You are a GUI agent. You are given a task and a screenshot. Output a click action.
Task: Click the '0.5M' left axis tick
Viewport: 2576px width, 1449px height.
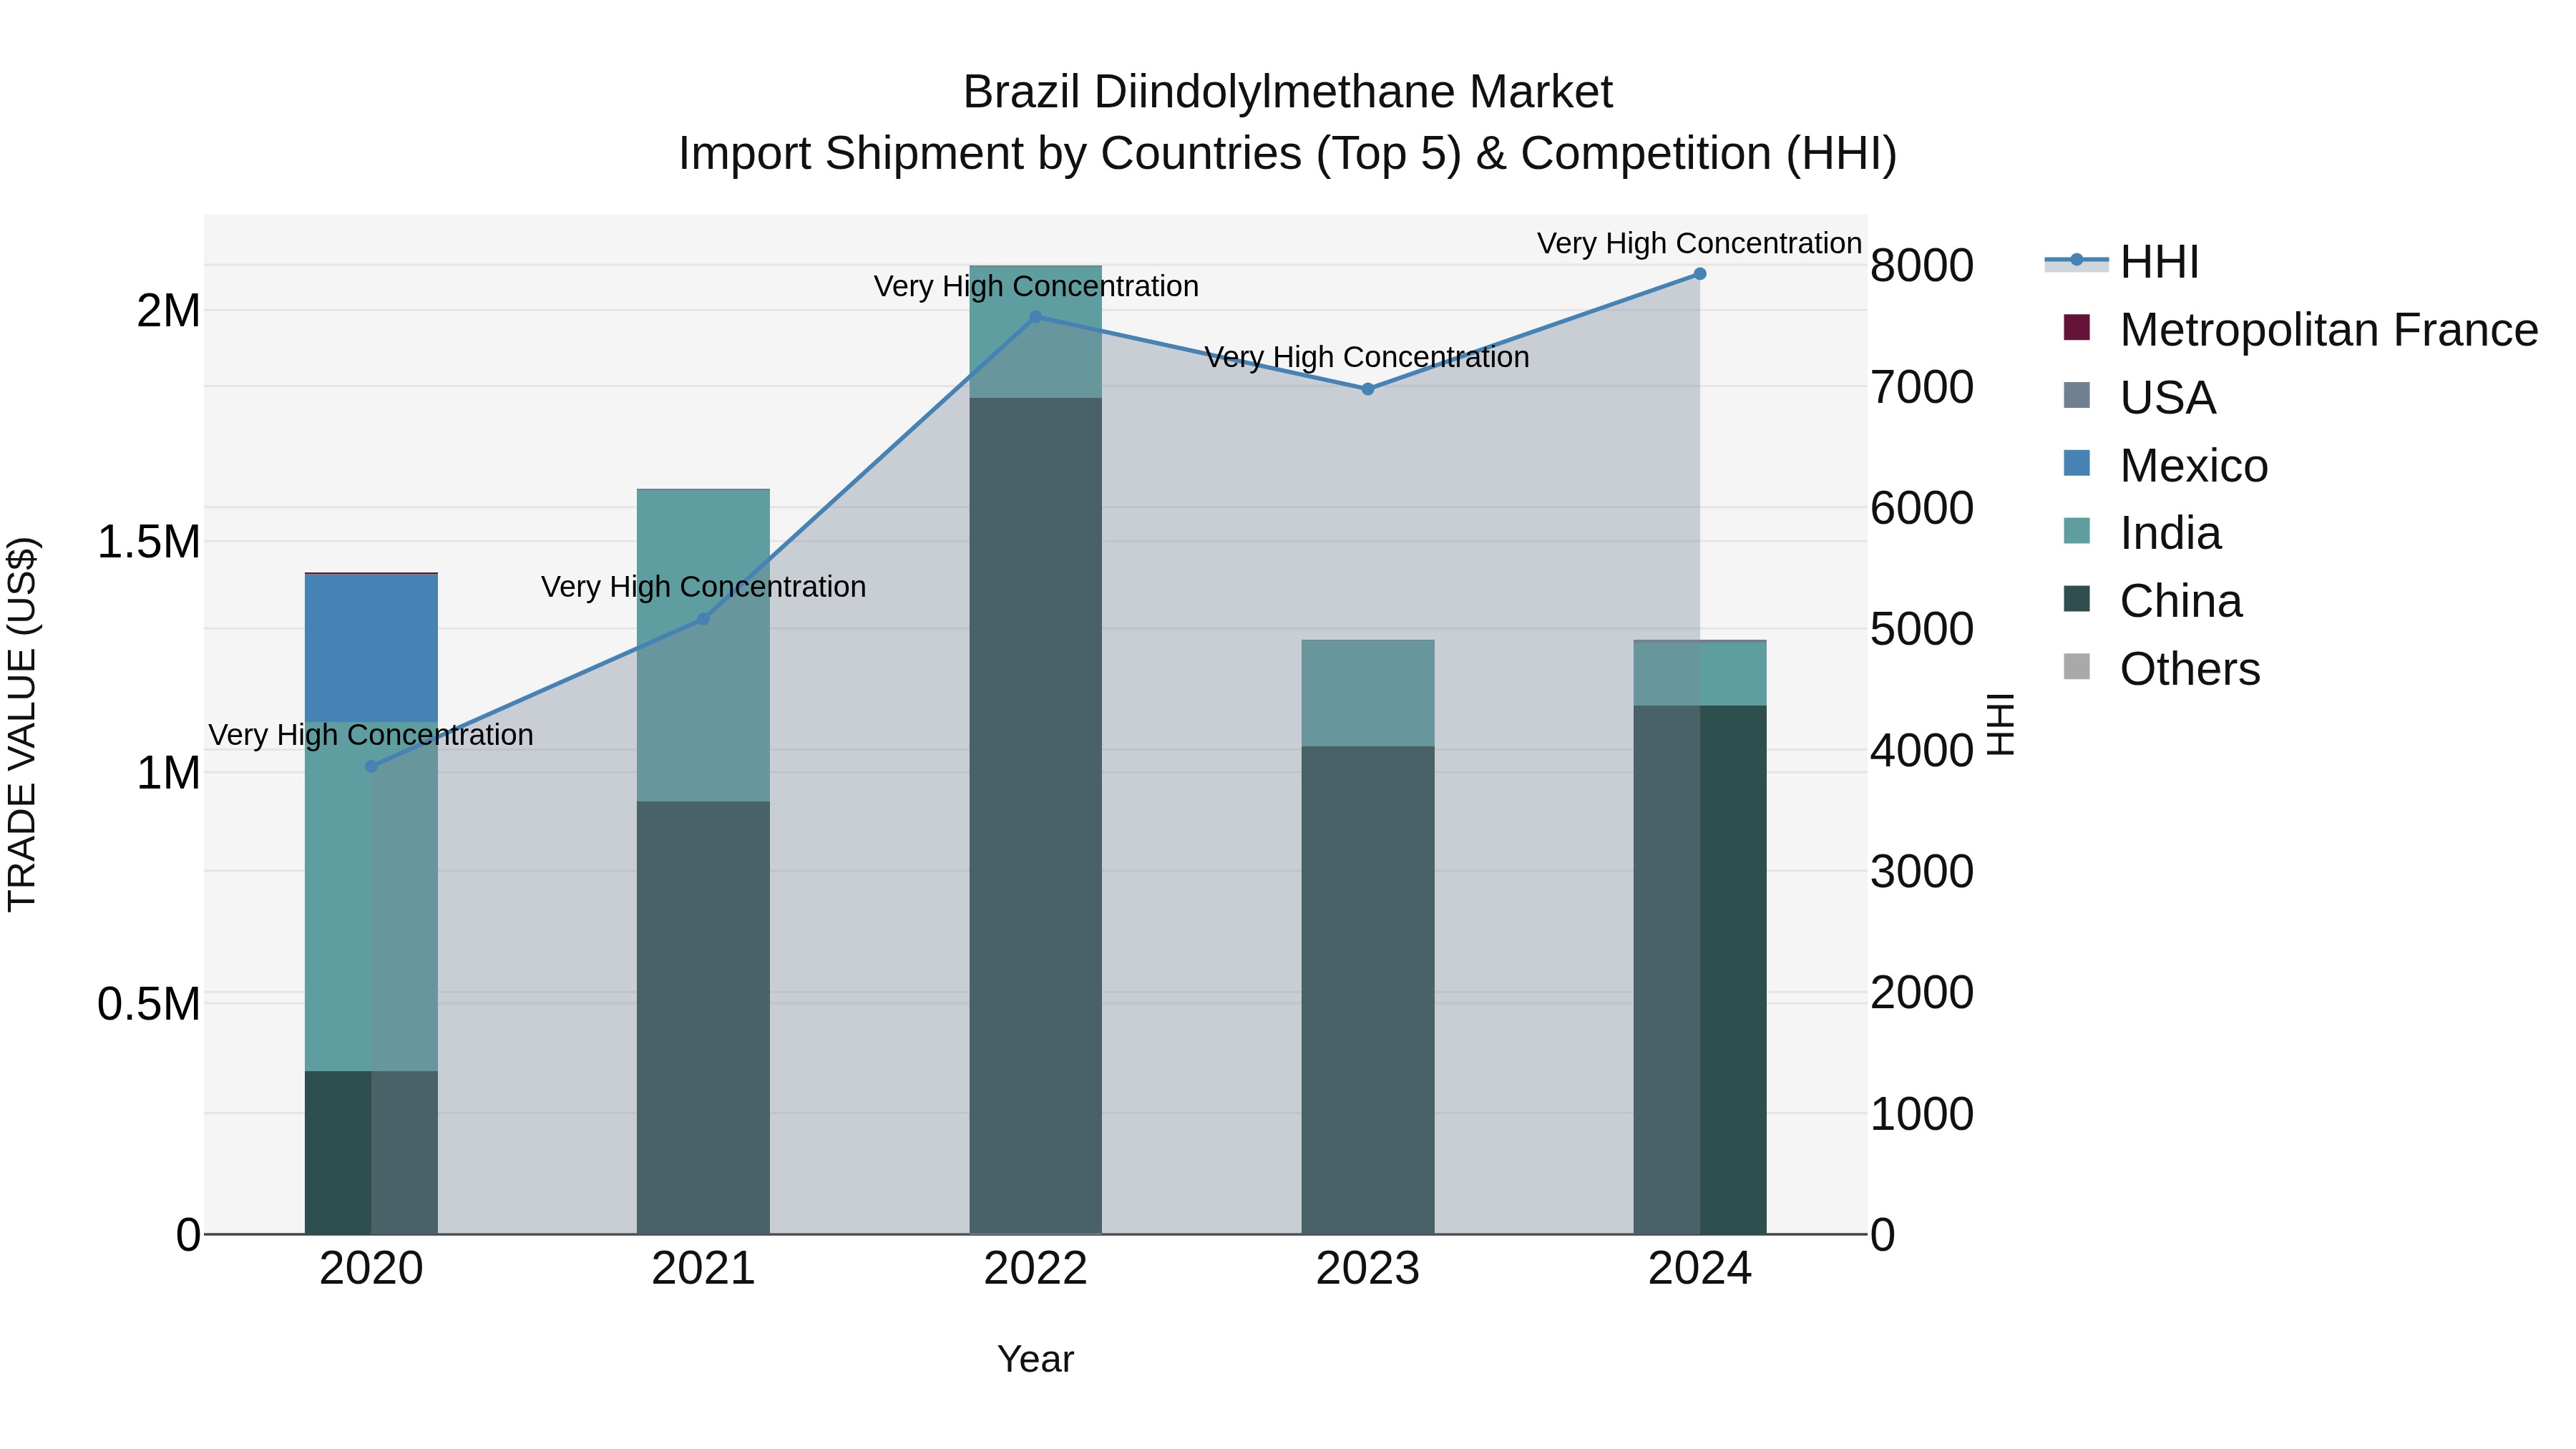coord(149,1004)
